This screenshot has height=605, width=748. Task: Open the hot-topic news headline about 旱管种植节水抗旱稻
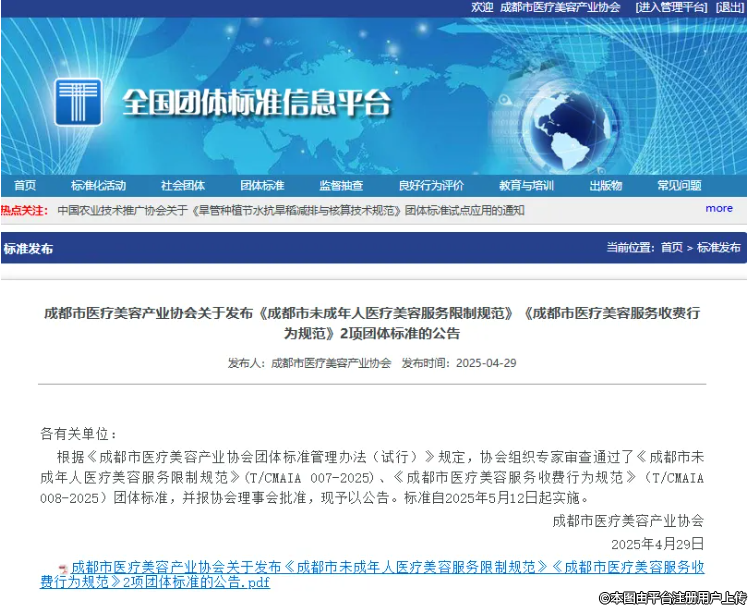(x=290, y=210)
